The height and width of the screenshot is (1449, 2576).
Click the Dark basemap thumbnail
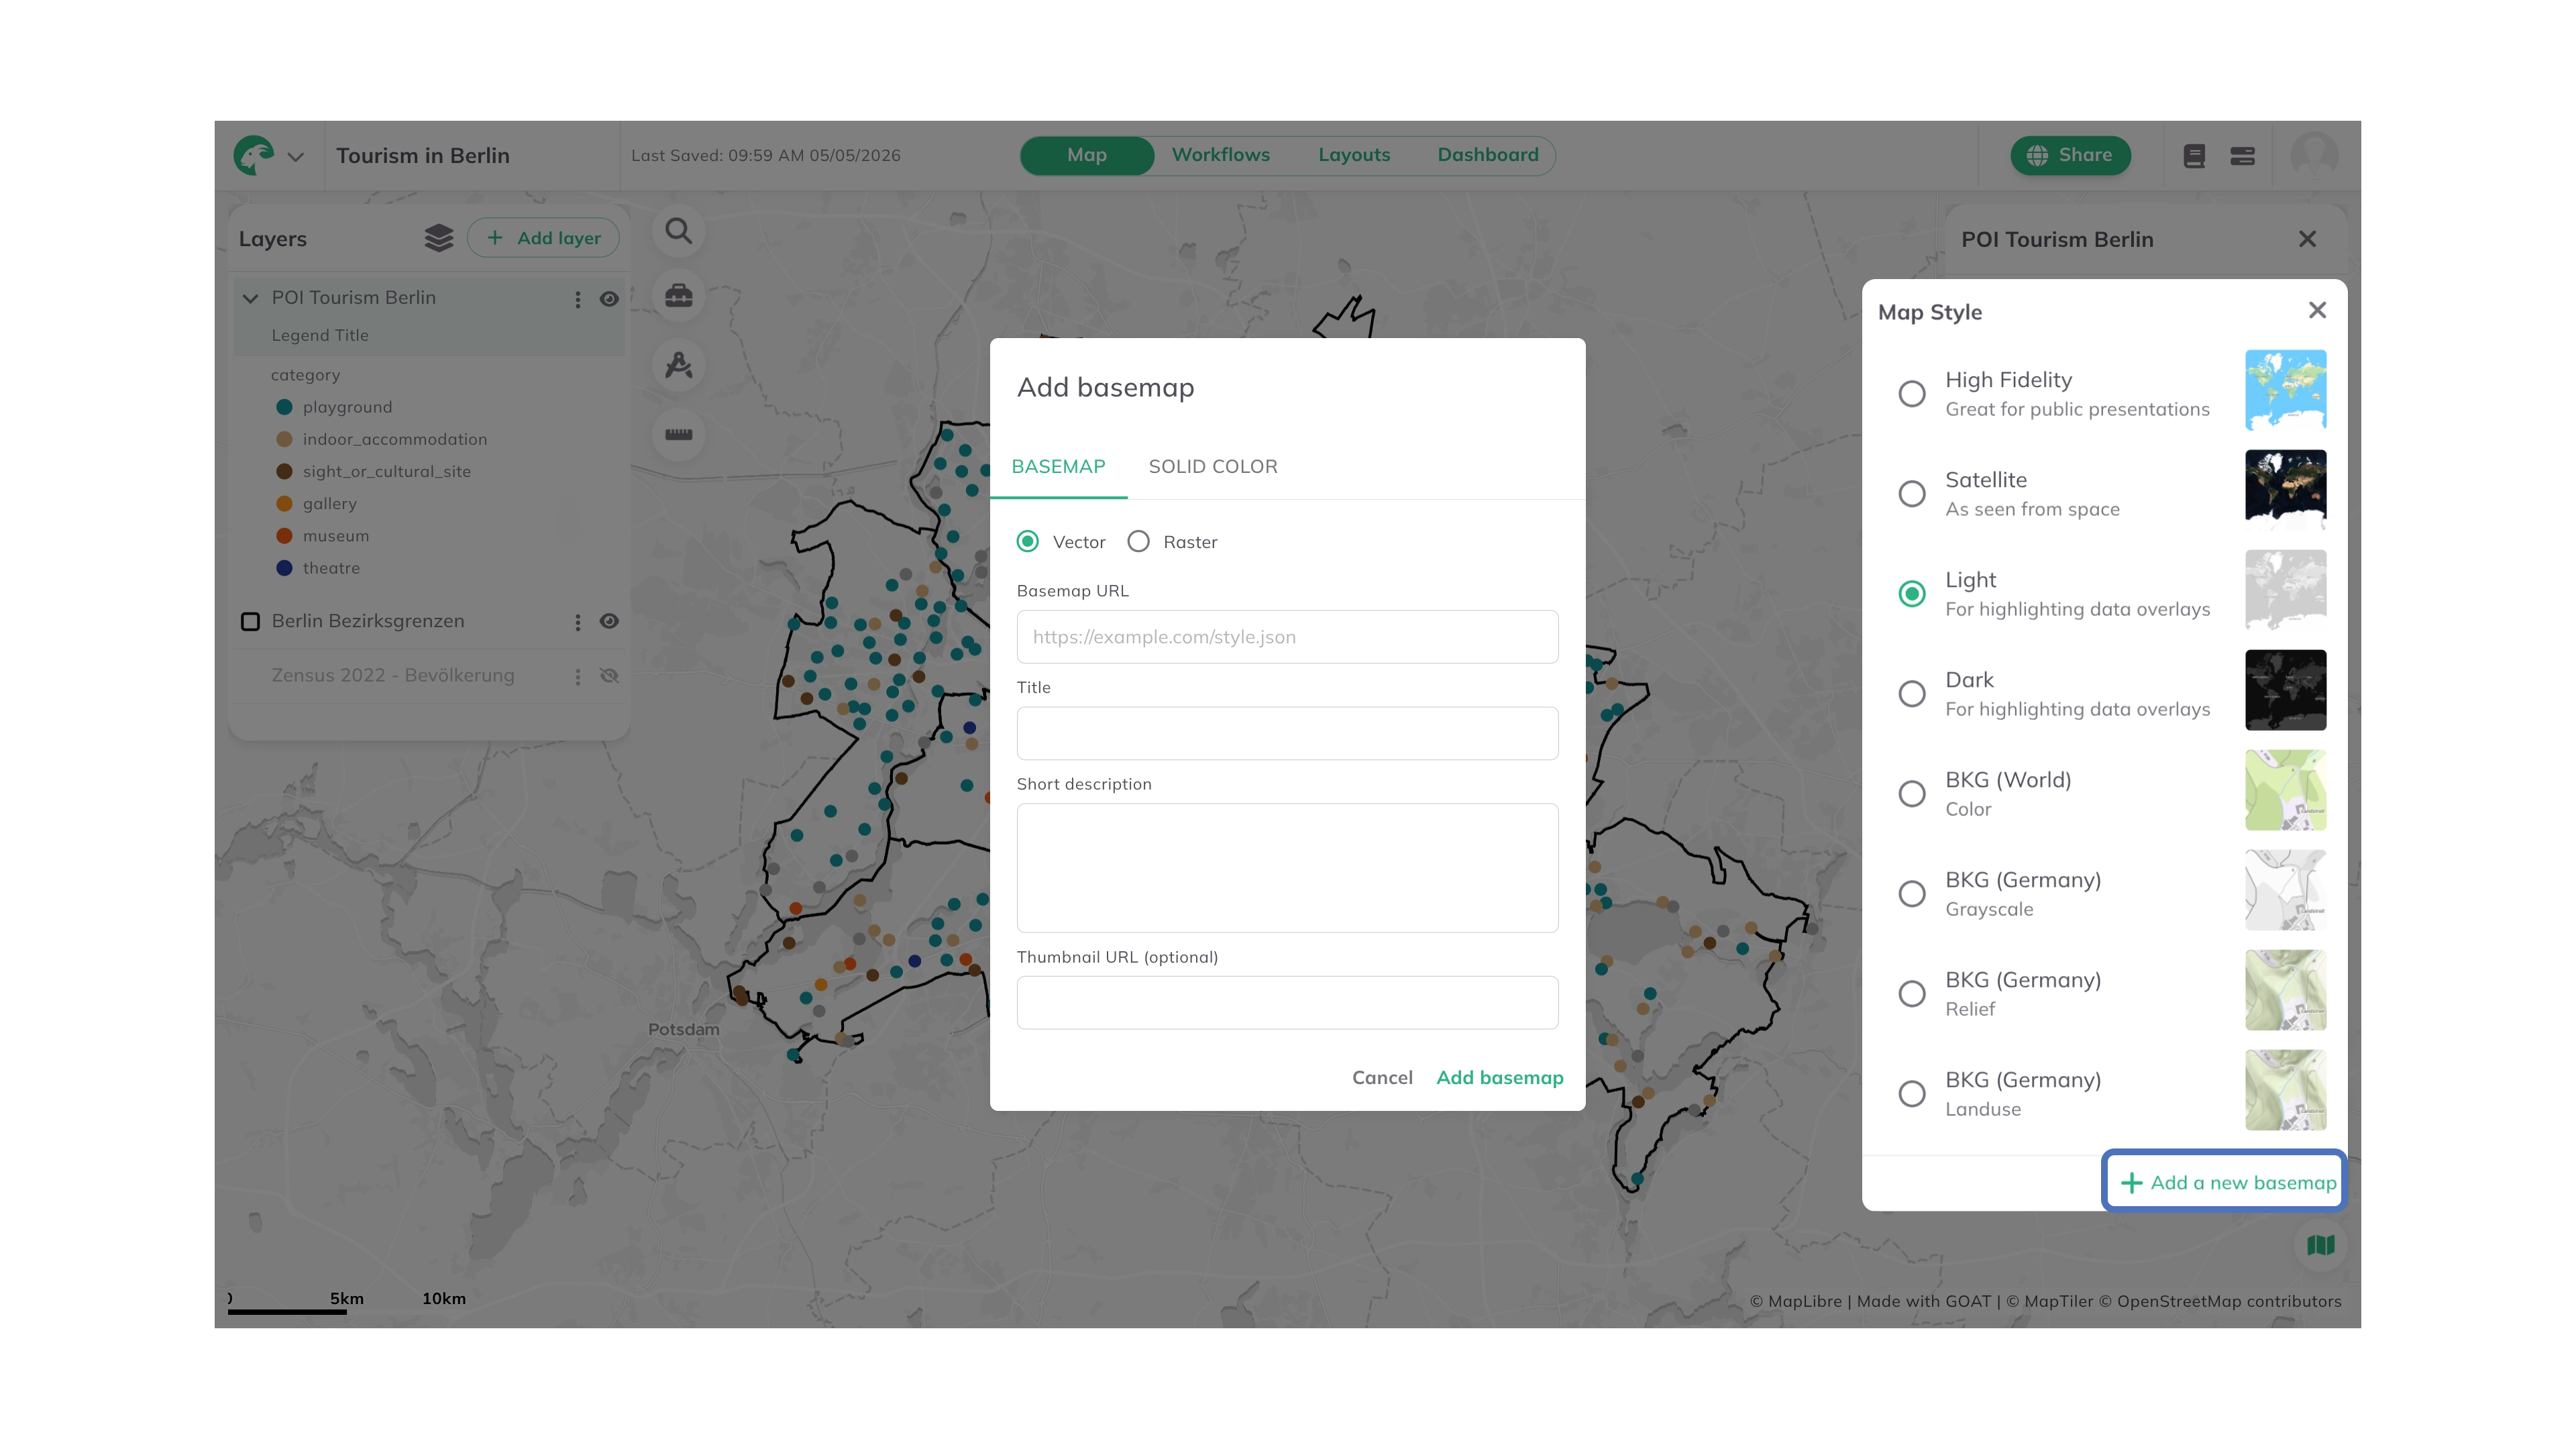click(x=2285, y=690)
